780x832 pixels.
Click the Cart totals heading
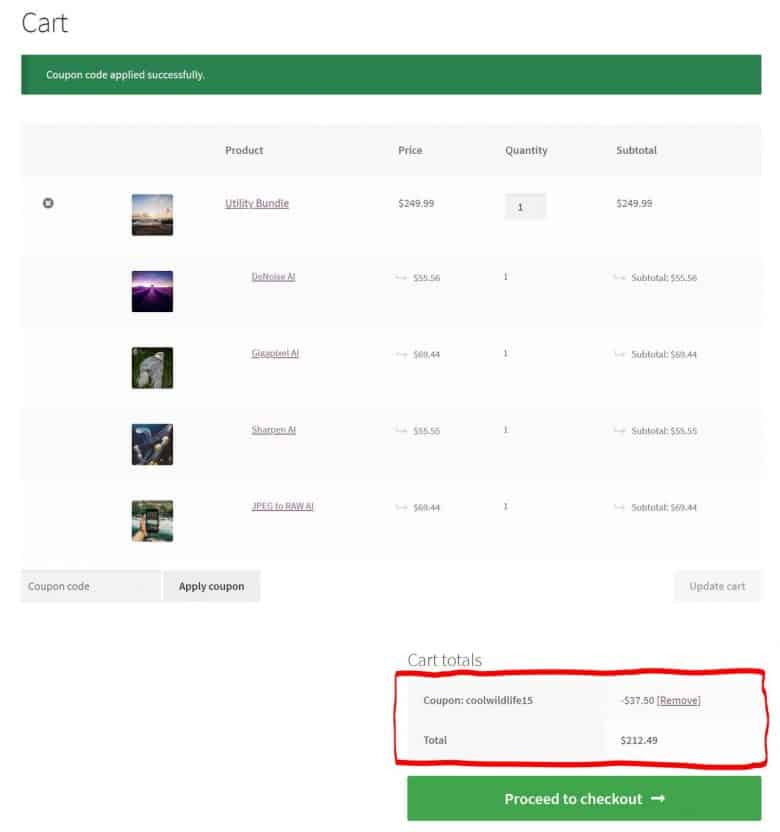click(444, 660)
